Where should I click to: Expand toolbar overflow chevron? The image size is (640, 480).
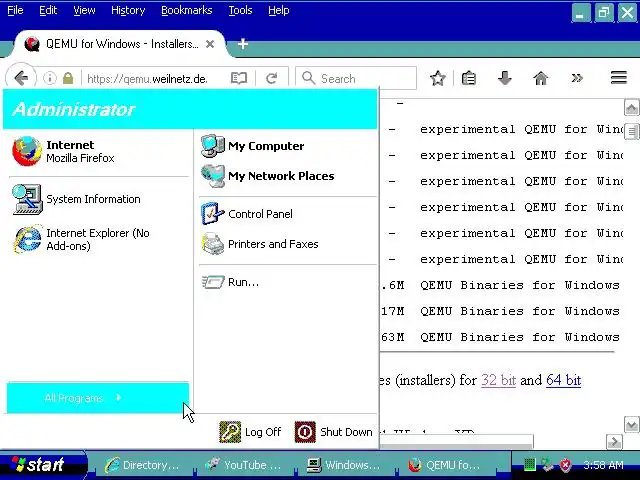pyautogui.click(x=577, y=78)
